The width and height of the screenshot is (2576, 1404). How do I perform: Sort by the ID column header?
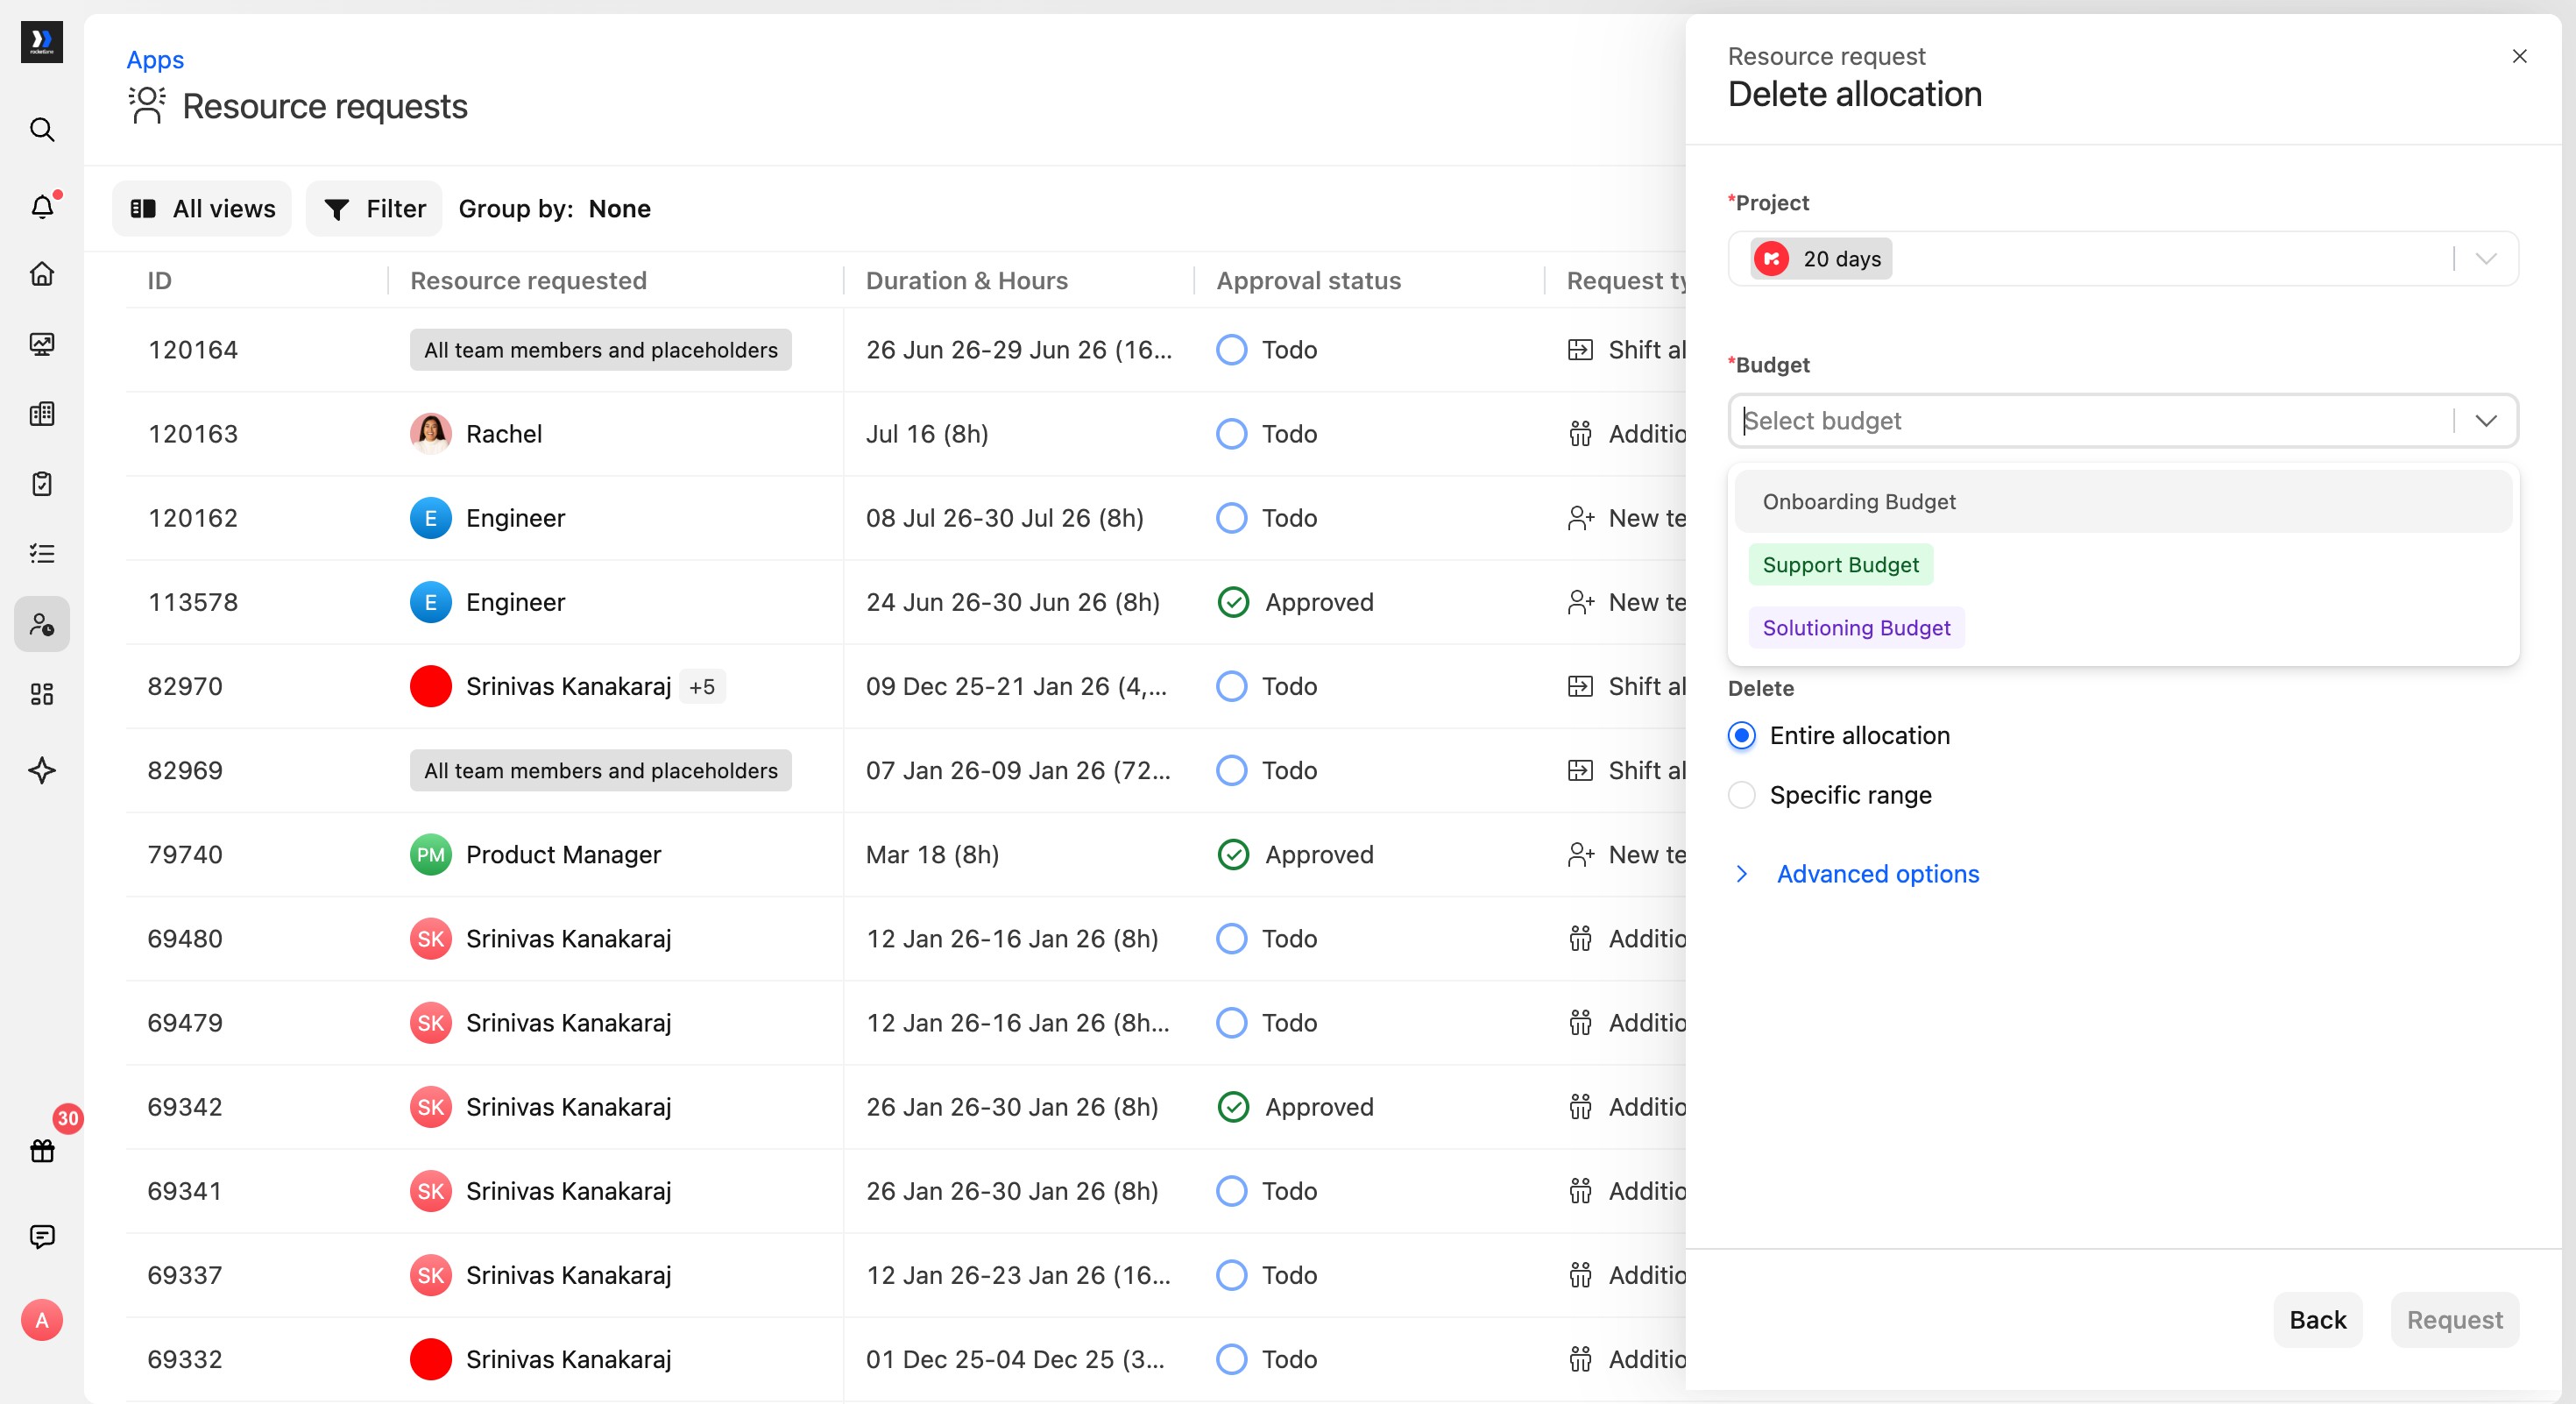pos(160,281)
